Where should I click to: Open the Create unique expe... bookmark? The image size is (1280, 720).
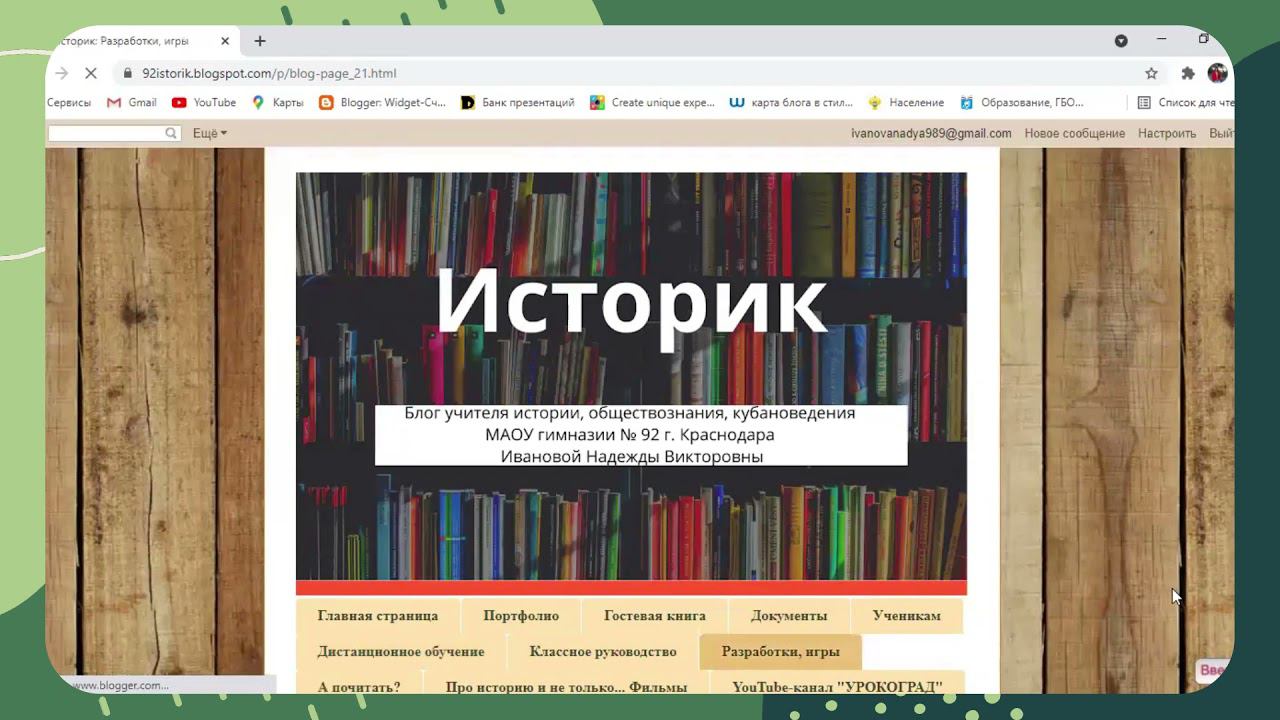pos(653,102)
